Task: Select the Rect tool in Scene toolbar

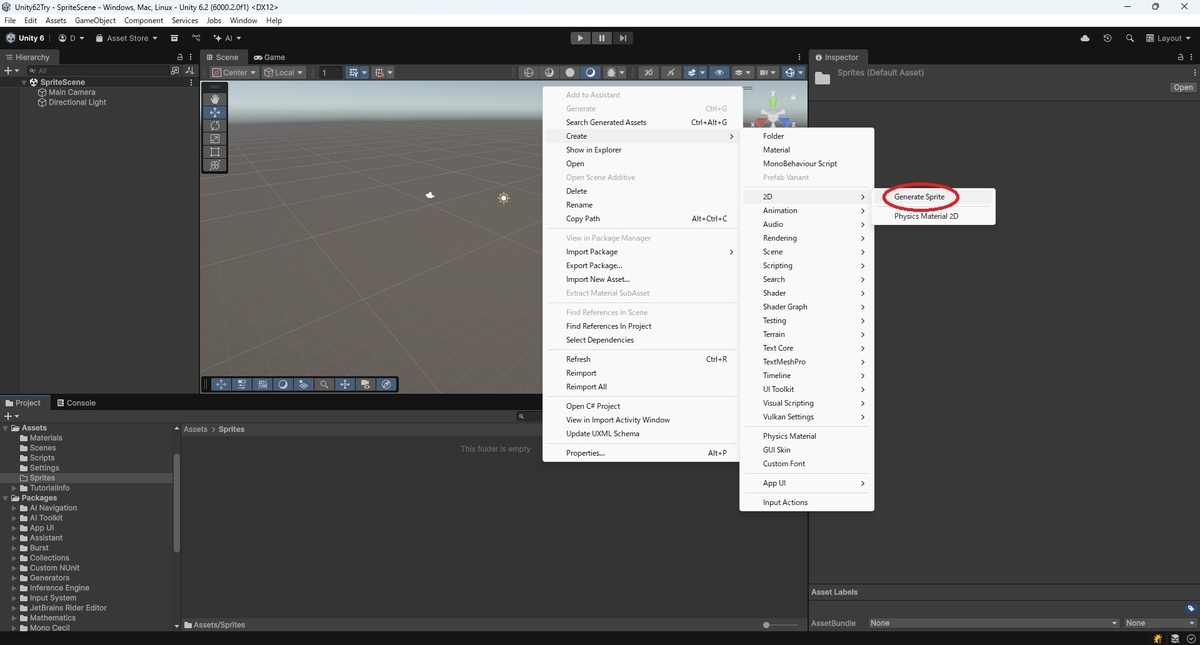Action: [215, 152]
